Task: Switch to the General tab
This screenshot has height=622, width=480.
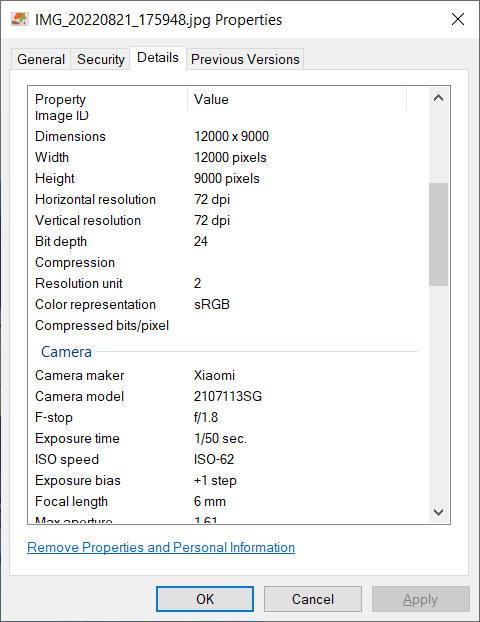Action: 41,59
